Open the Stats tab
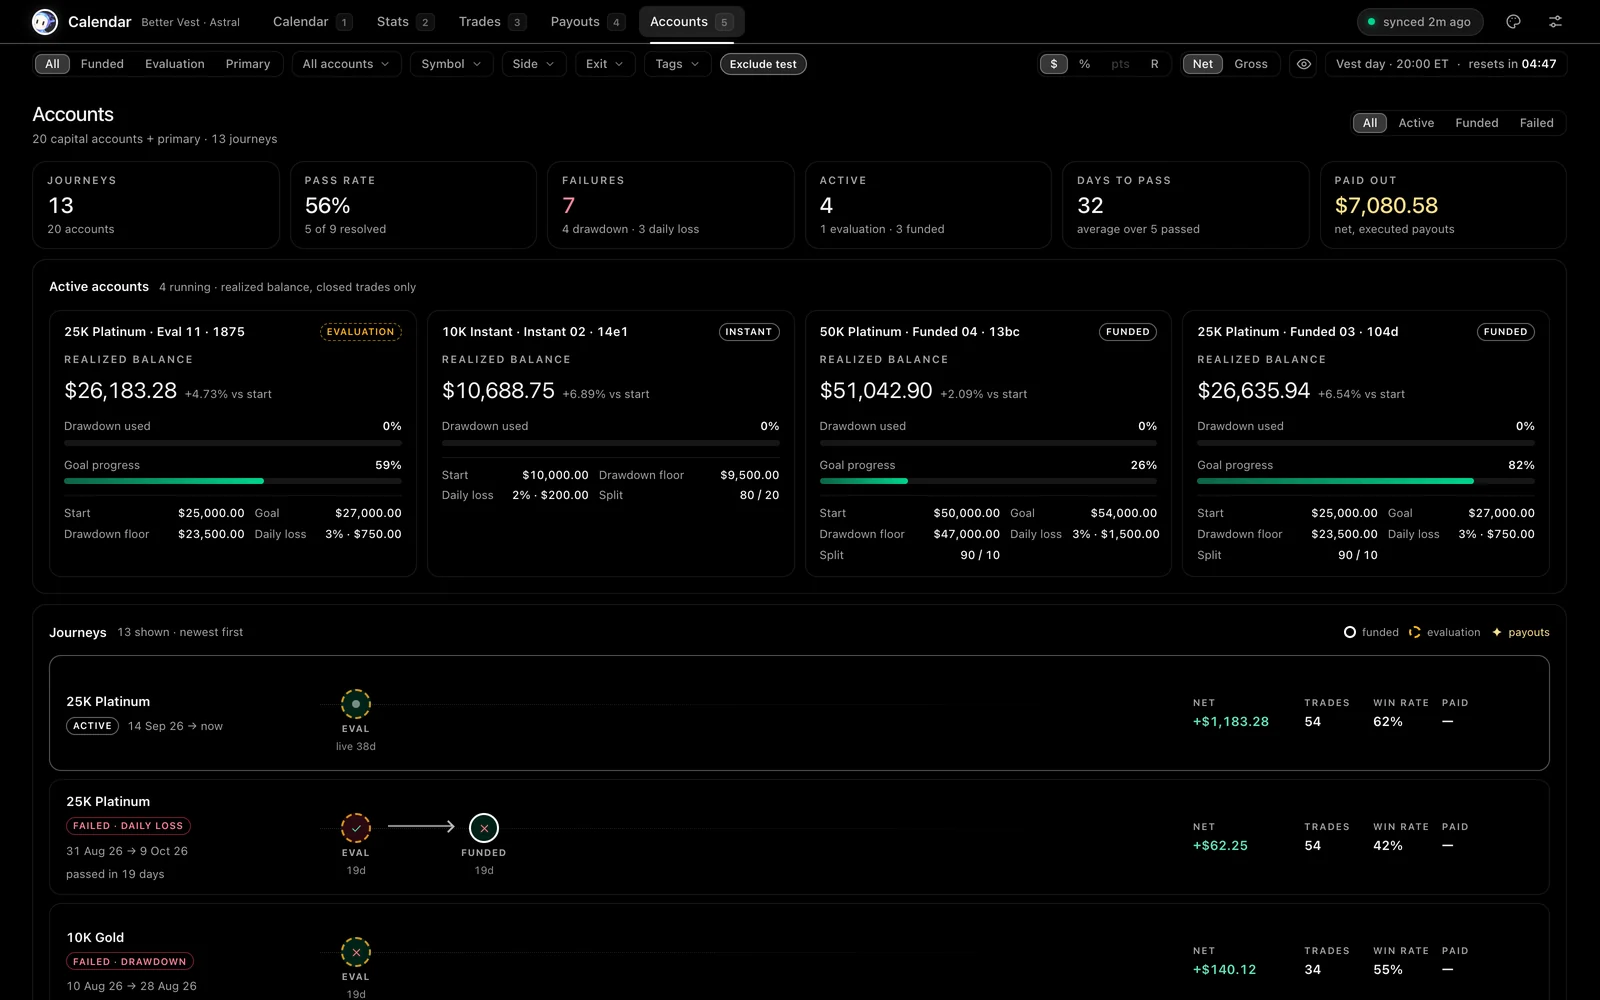Image resolution: width=1600 pixels, height=1000 pixels. 405,22
